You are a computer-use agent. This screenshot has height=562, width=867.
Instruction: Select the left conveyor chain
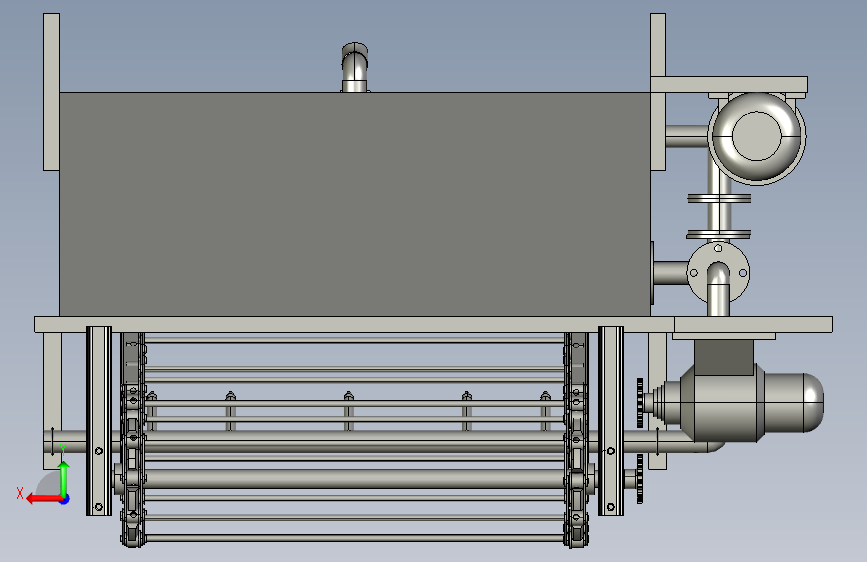tap(133, 440)
